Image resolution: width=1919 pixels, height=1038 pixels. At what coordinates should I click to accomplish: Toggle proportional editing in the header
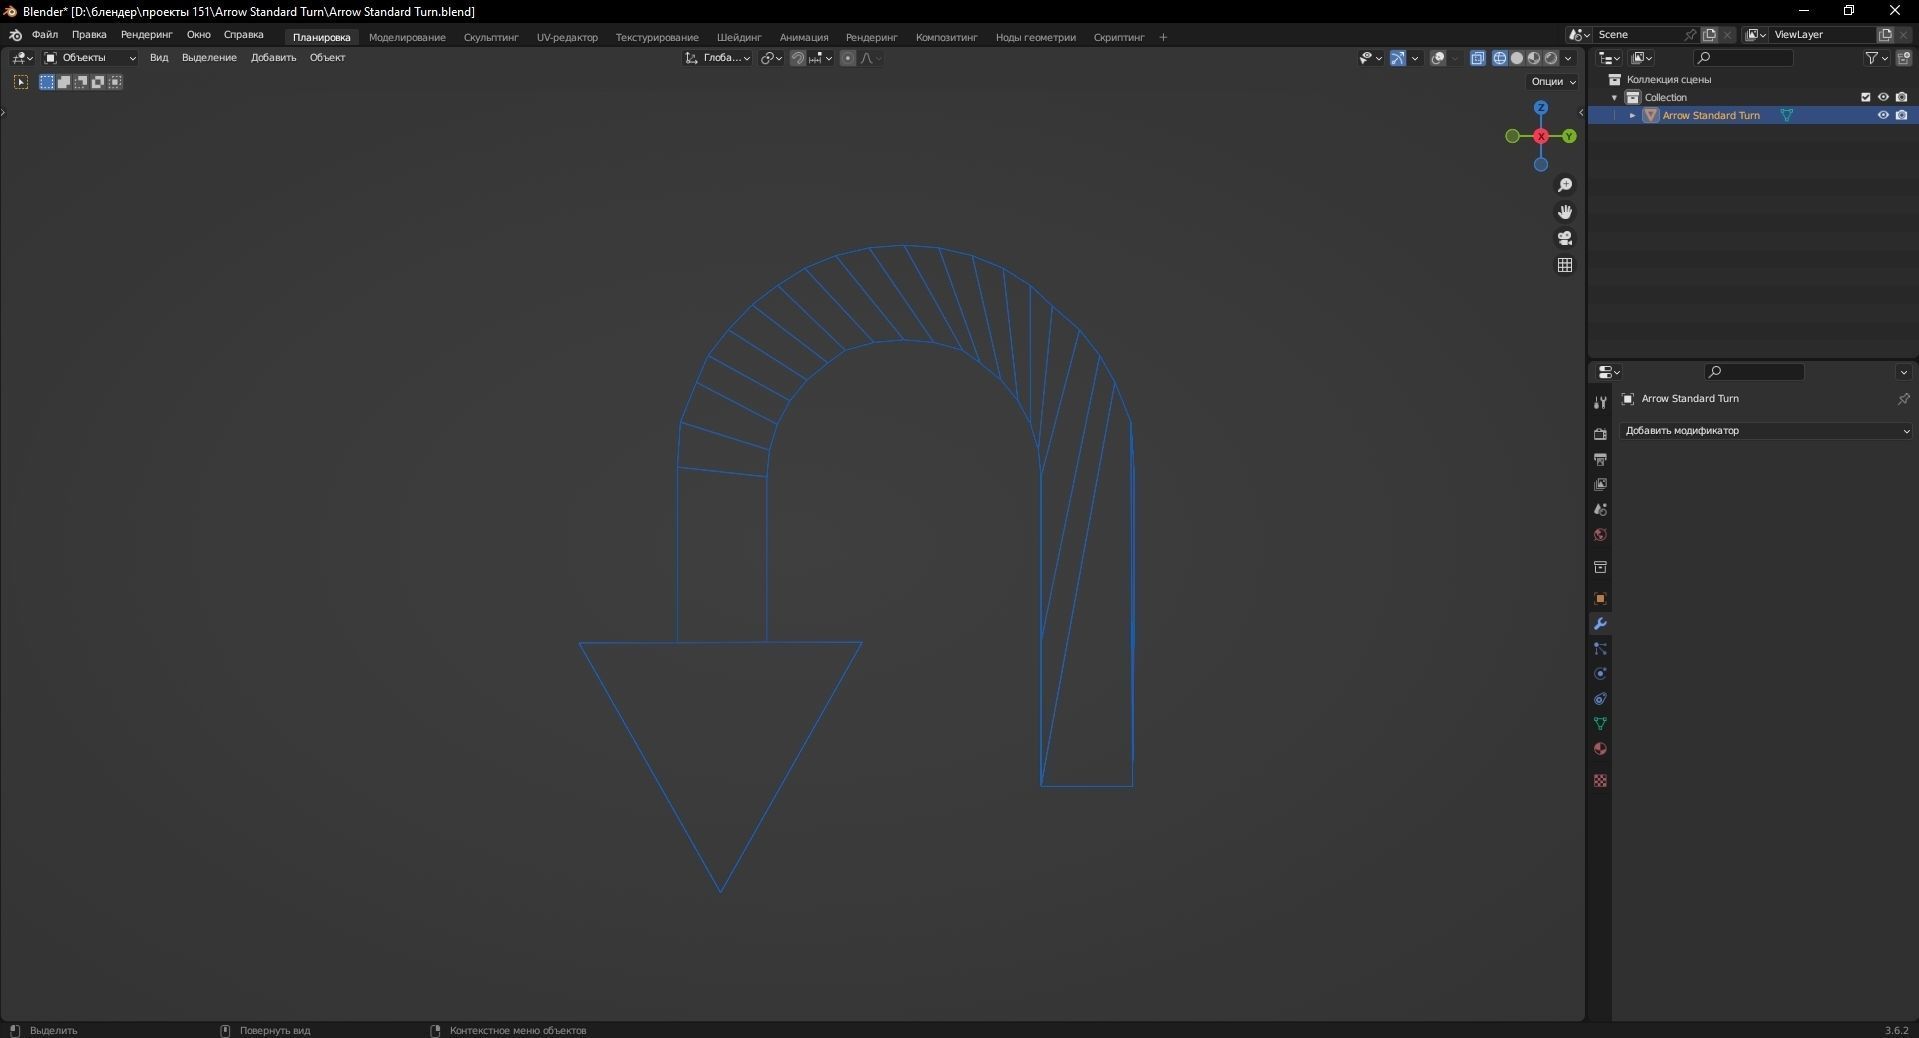(848, 58)
